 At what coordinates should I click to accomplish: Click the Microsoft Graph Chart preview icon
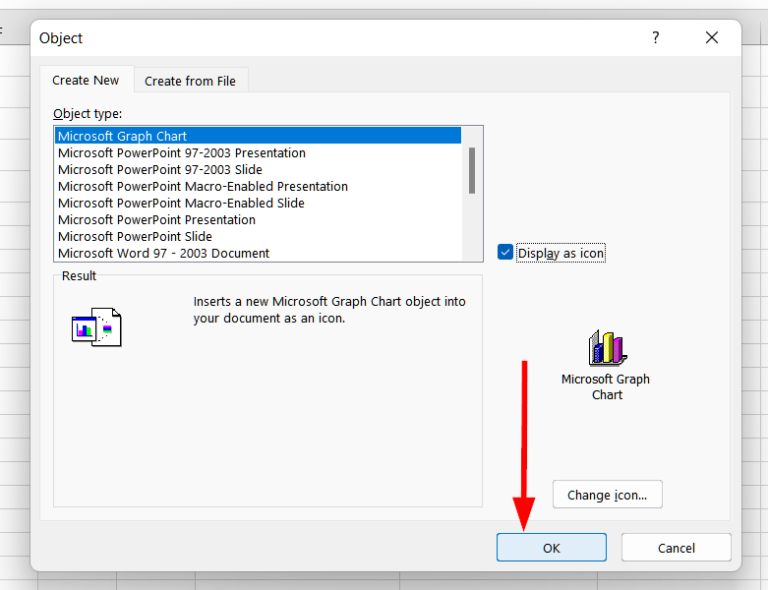coord(607,348)
